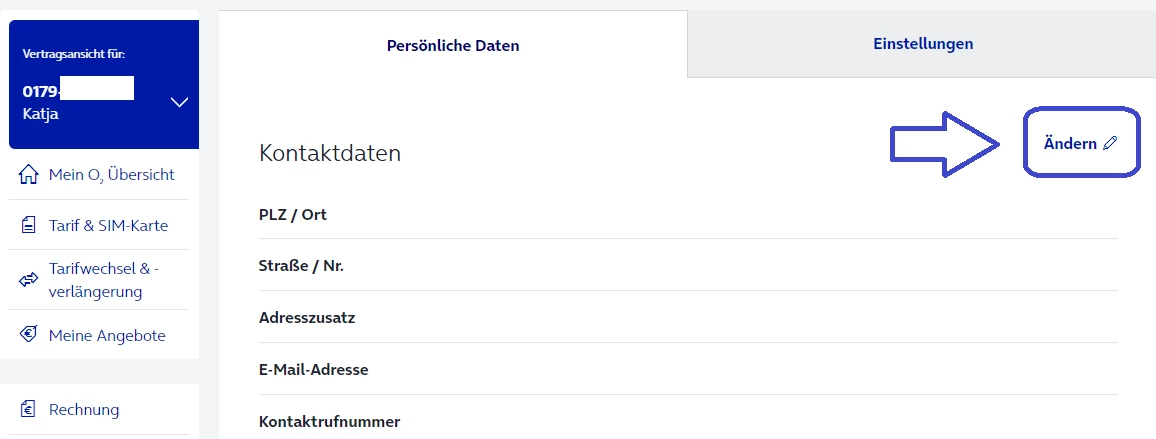Open Tarifwechsel & -verlängerung menu item
The image size is (1156, 439).
pos(104,280)
